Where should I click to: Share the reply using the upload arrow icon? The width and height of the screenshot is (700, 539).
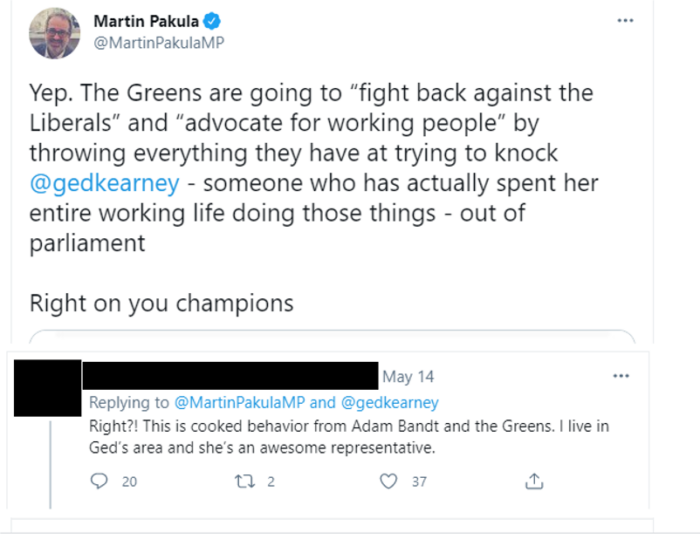pyautogui.click(x=534, y=481)
